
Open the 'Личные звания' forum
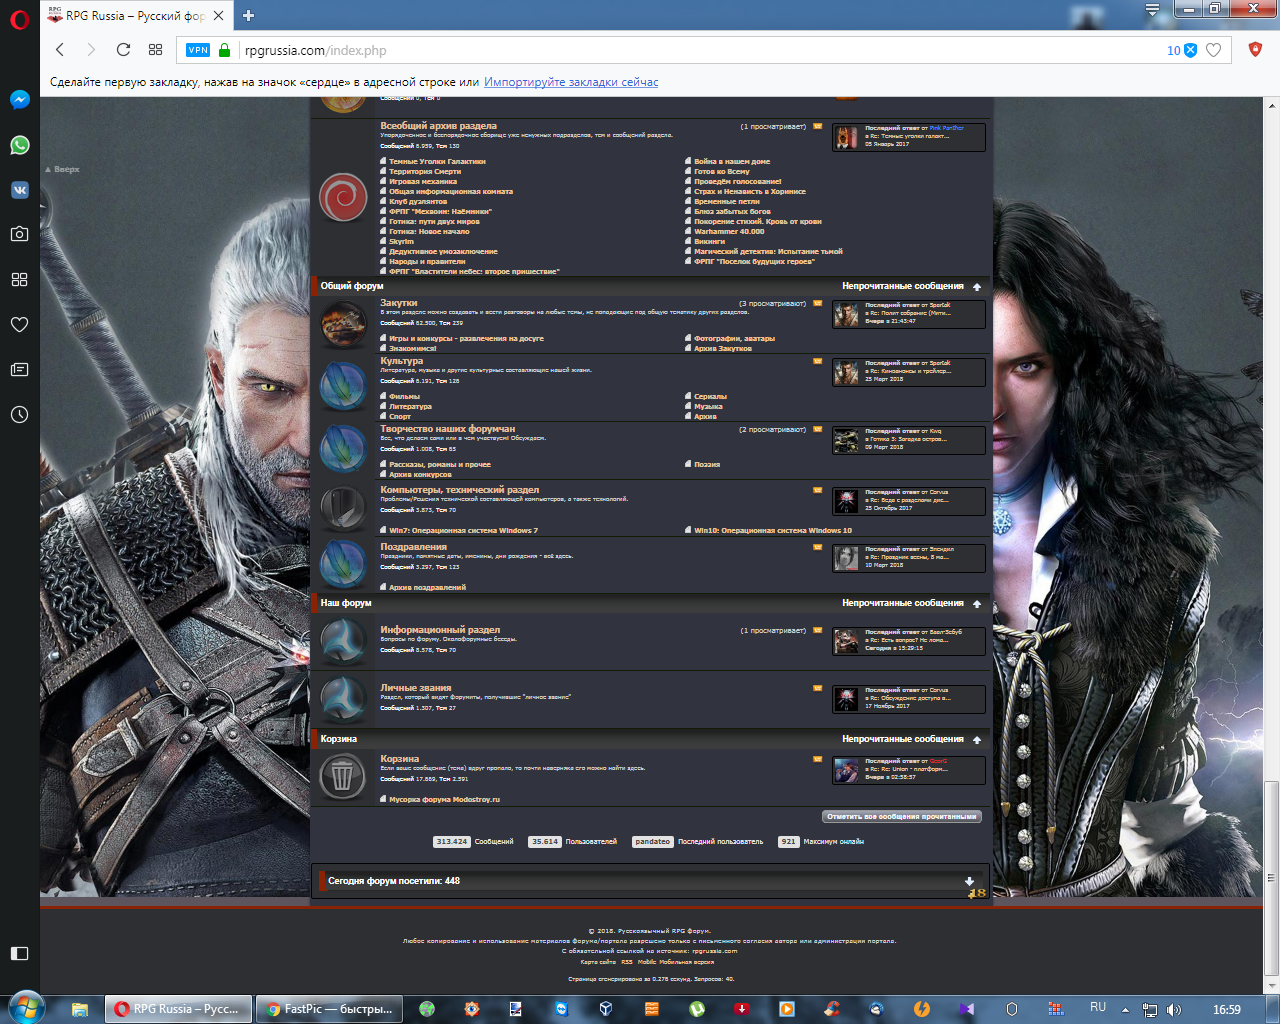coord(416,688)
